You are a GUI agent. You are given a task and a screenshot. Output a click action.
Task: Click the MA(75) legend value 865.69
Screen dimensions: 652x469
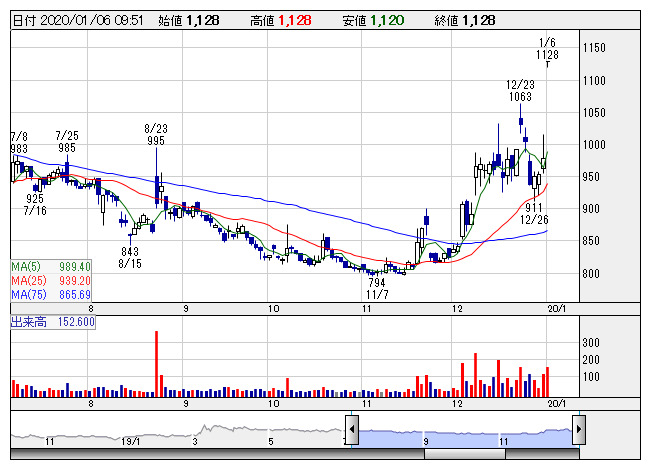click(x=75, y=295)
